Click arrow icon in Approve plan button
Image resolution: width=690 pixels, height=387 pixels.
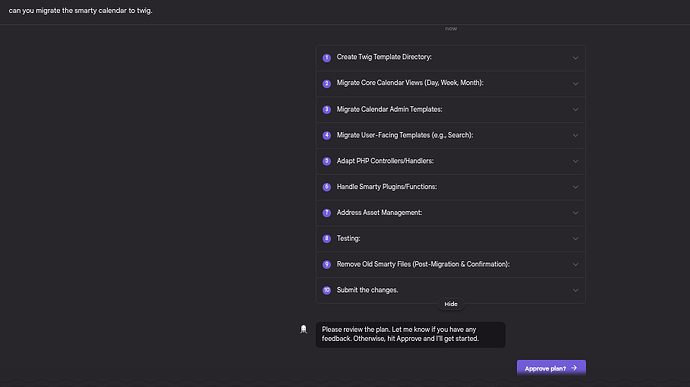coord(574,368)
